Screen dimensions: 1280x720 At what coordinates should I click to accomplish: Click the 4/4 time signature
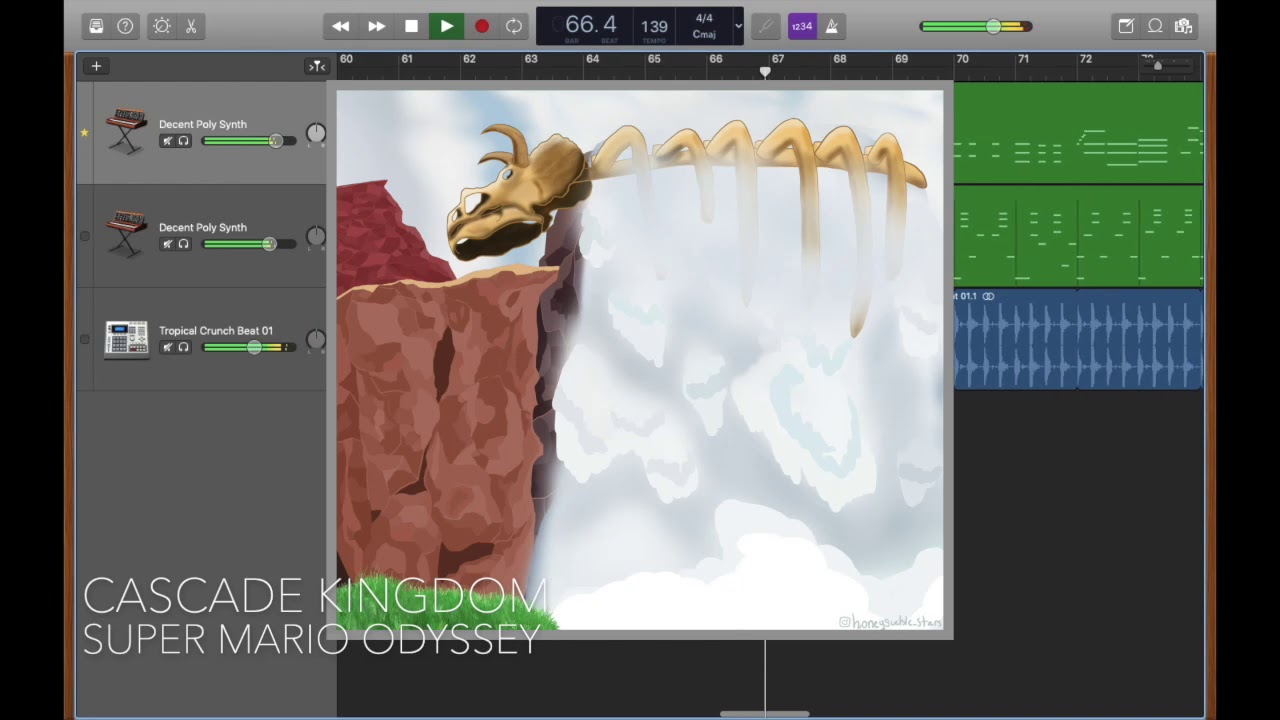pos(704,19)
